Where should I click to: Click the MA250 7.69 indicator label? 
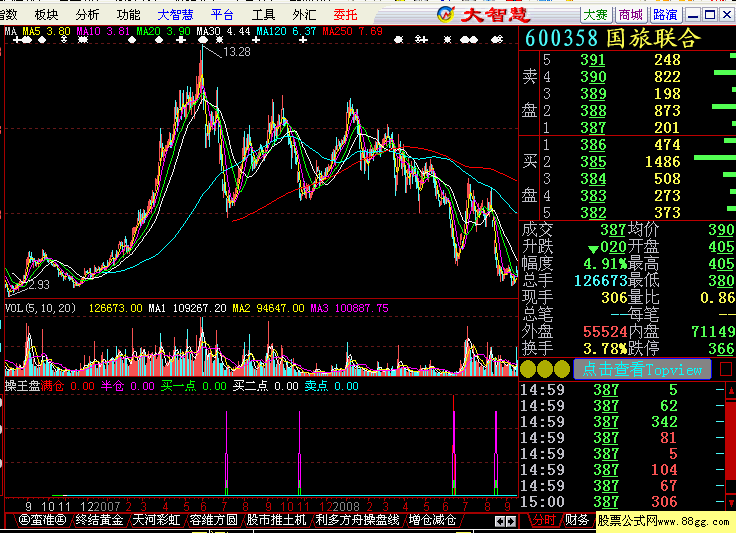coord(353,31)
